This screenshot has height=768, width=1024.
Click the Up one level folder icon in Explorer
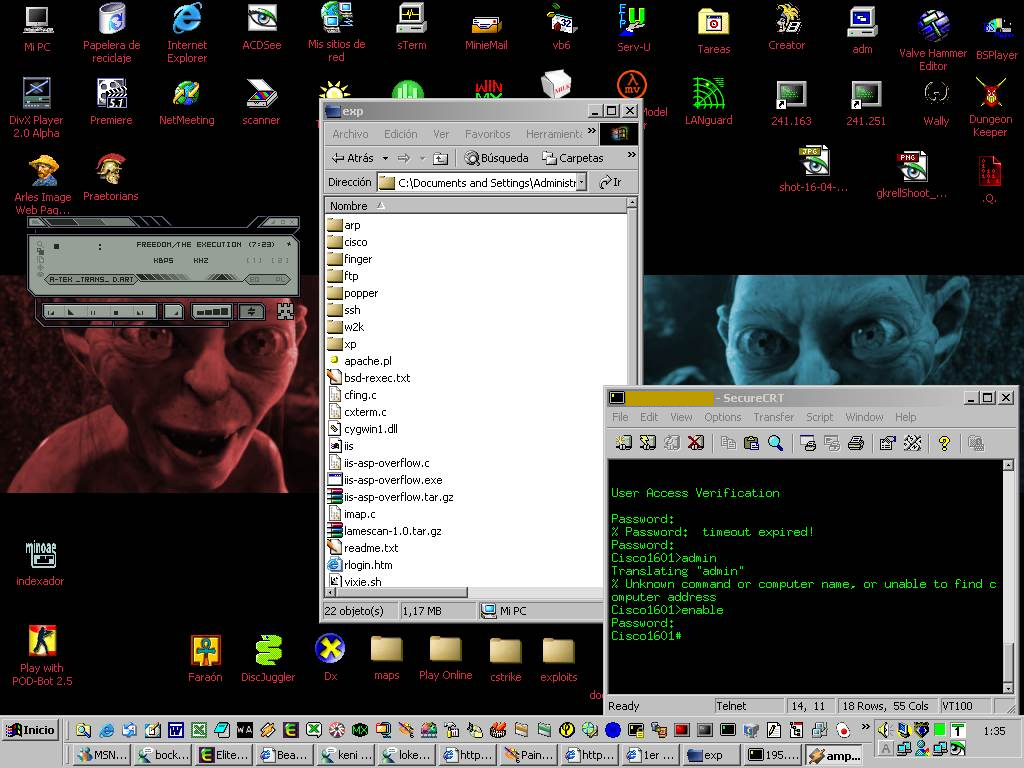(441, 158)
